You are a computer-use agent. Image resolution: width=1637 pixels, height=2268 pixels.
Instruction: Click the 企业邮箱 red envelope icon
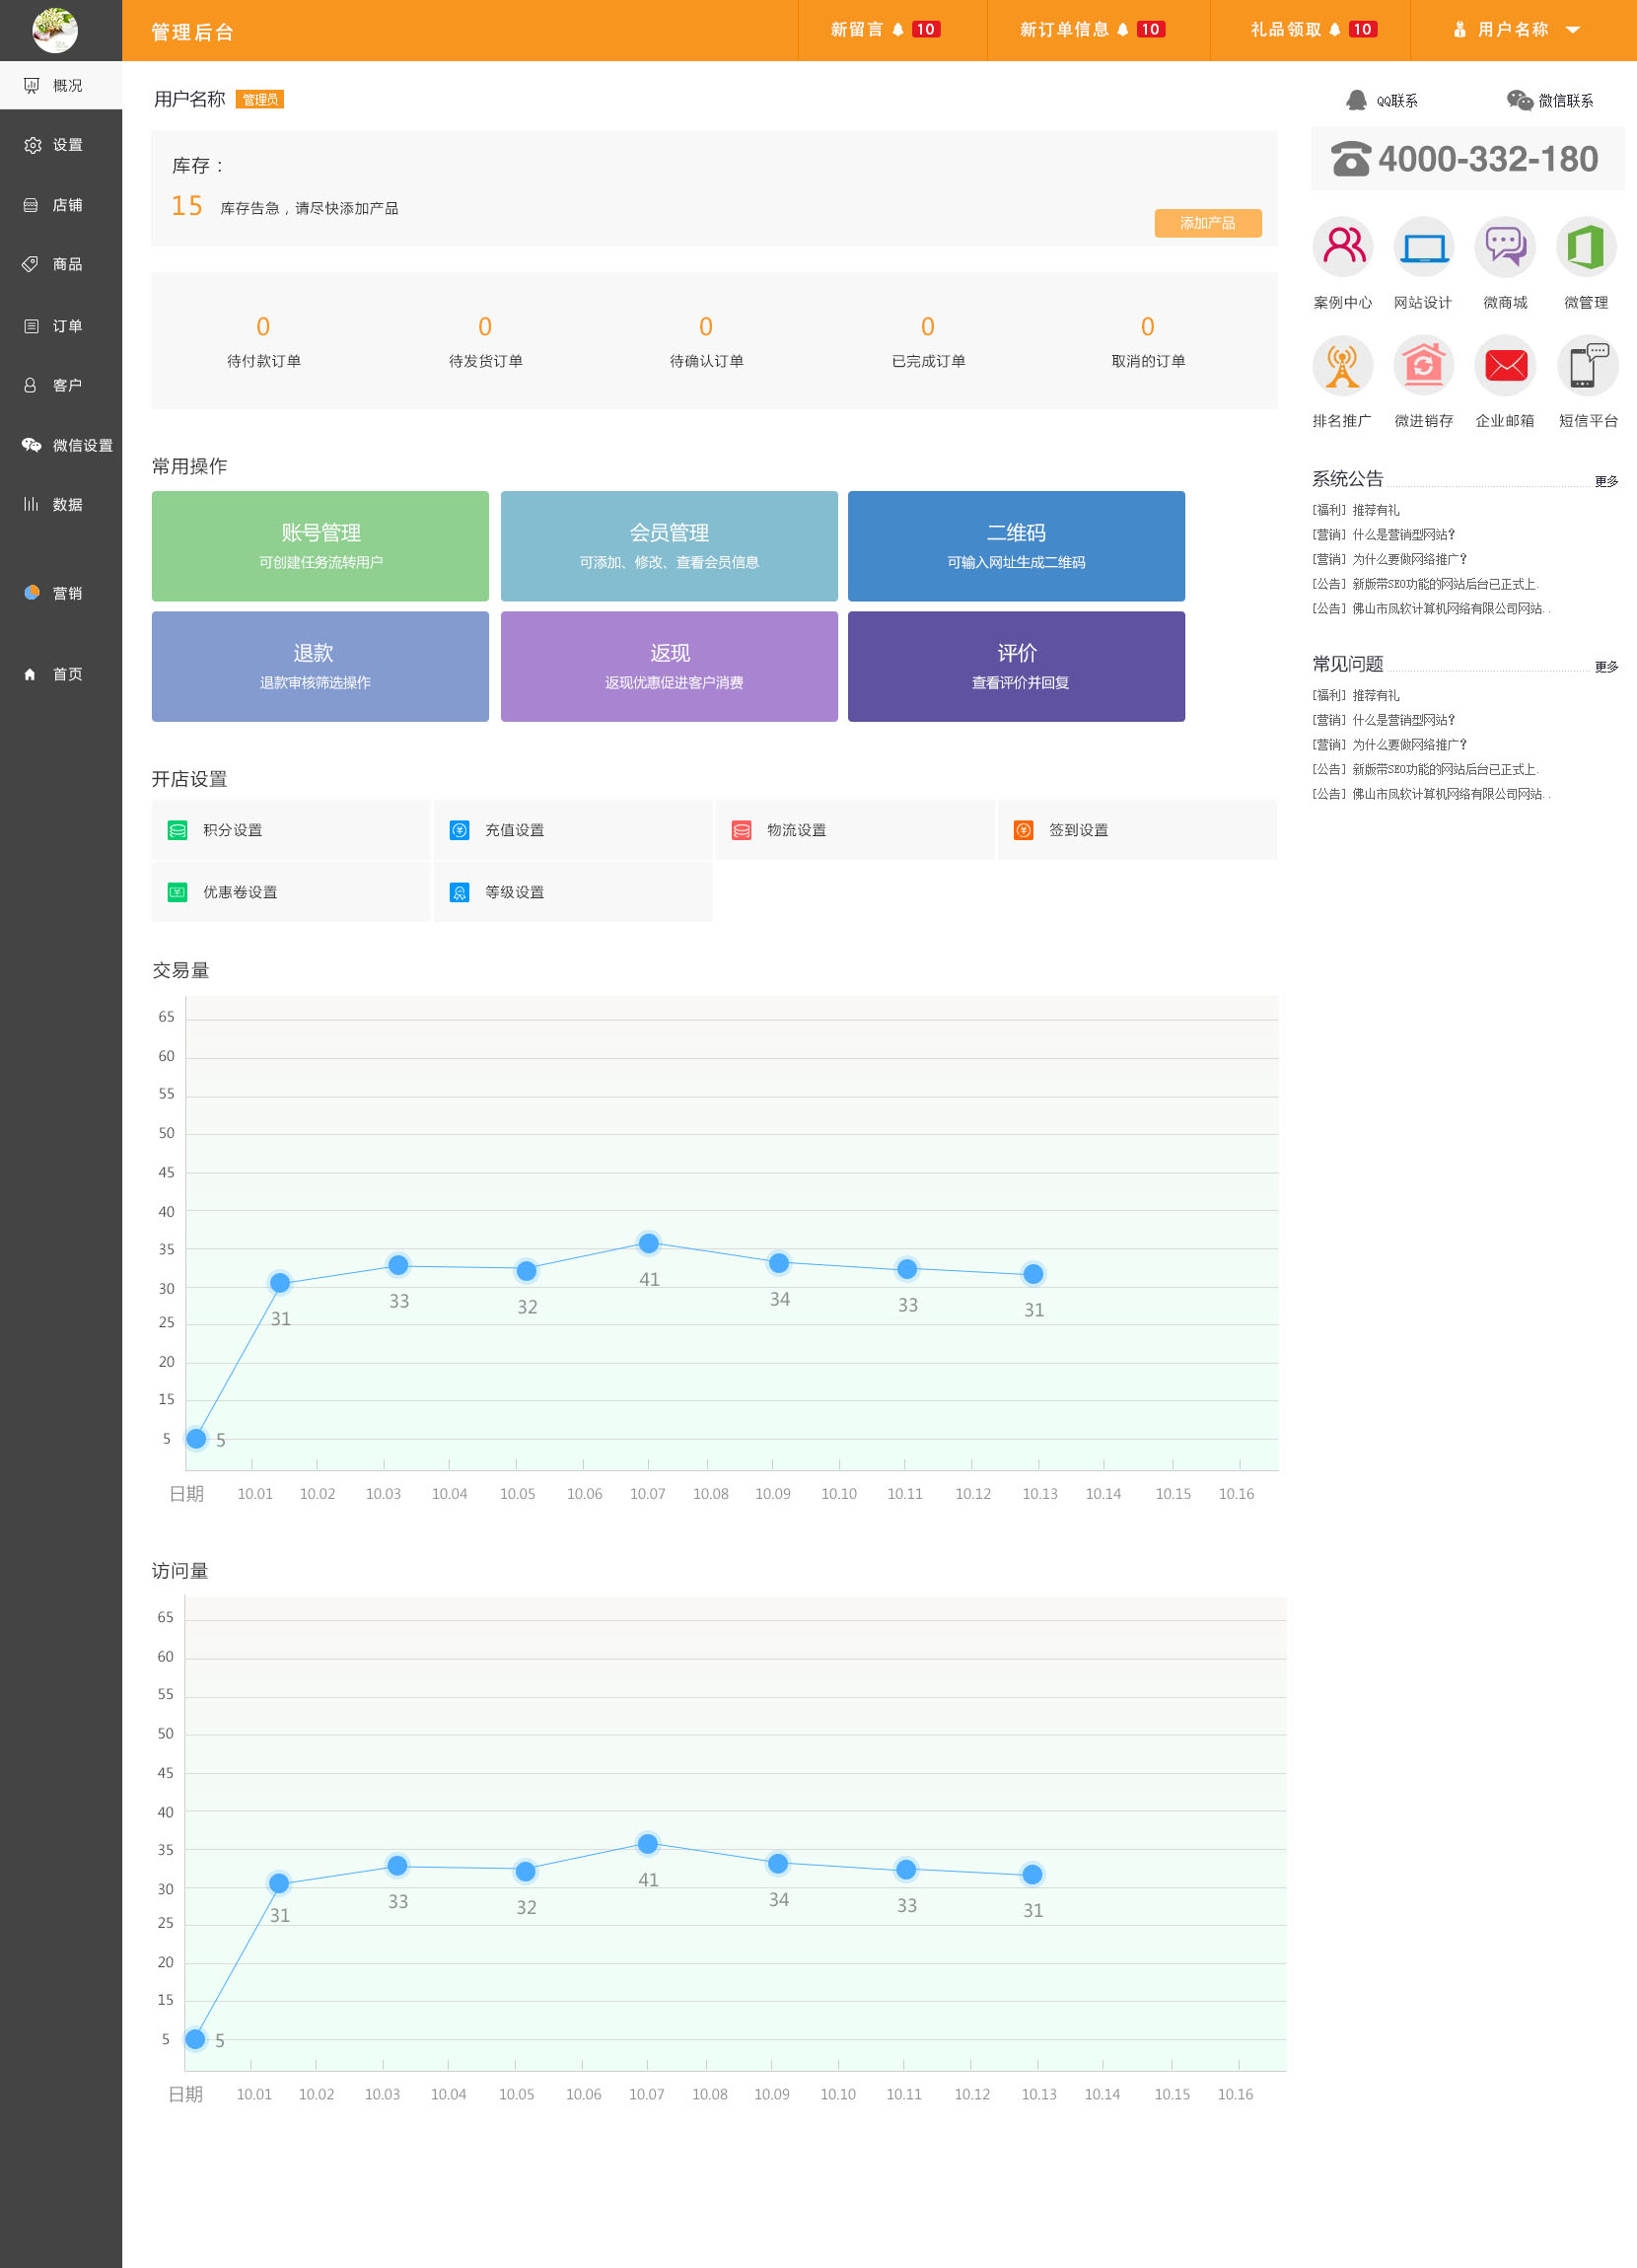point(1504,366)
